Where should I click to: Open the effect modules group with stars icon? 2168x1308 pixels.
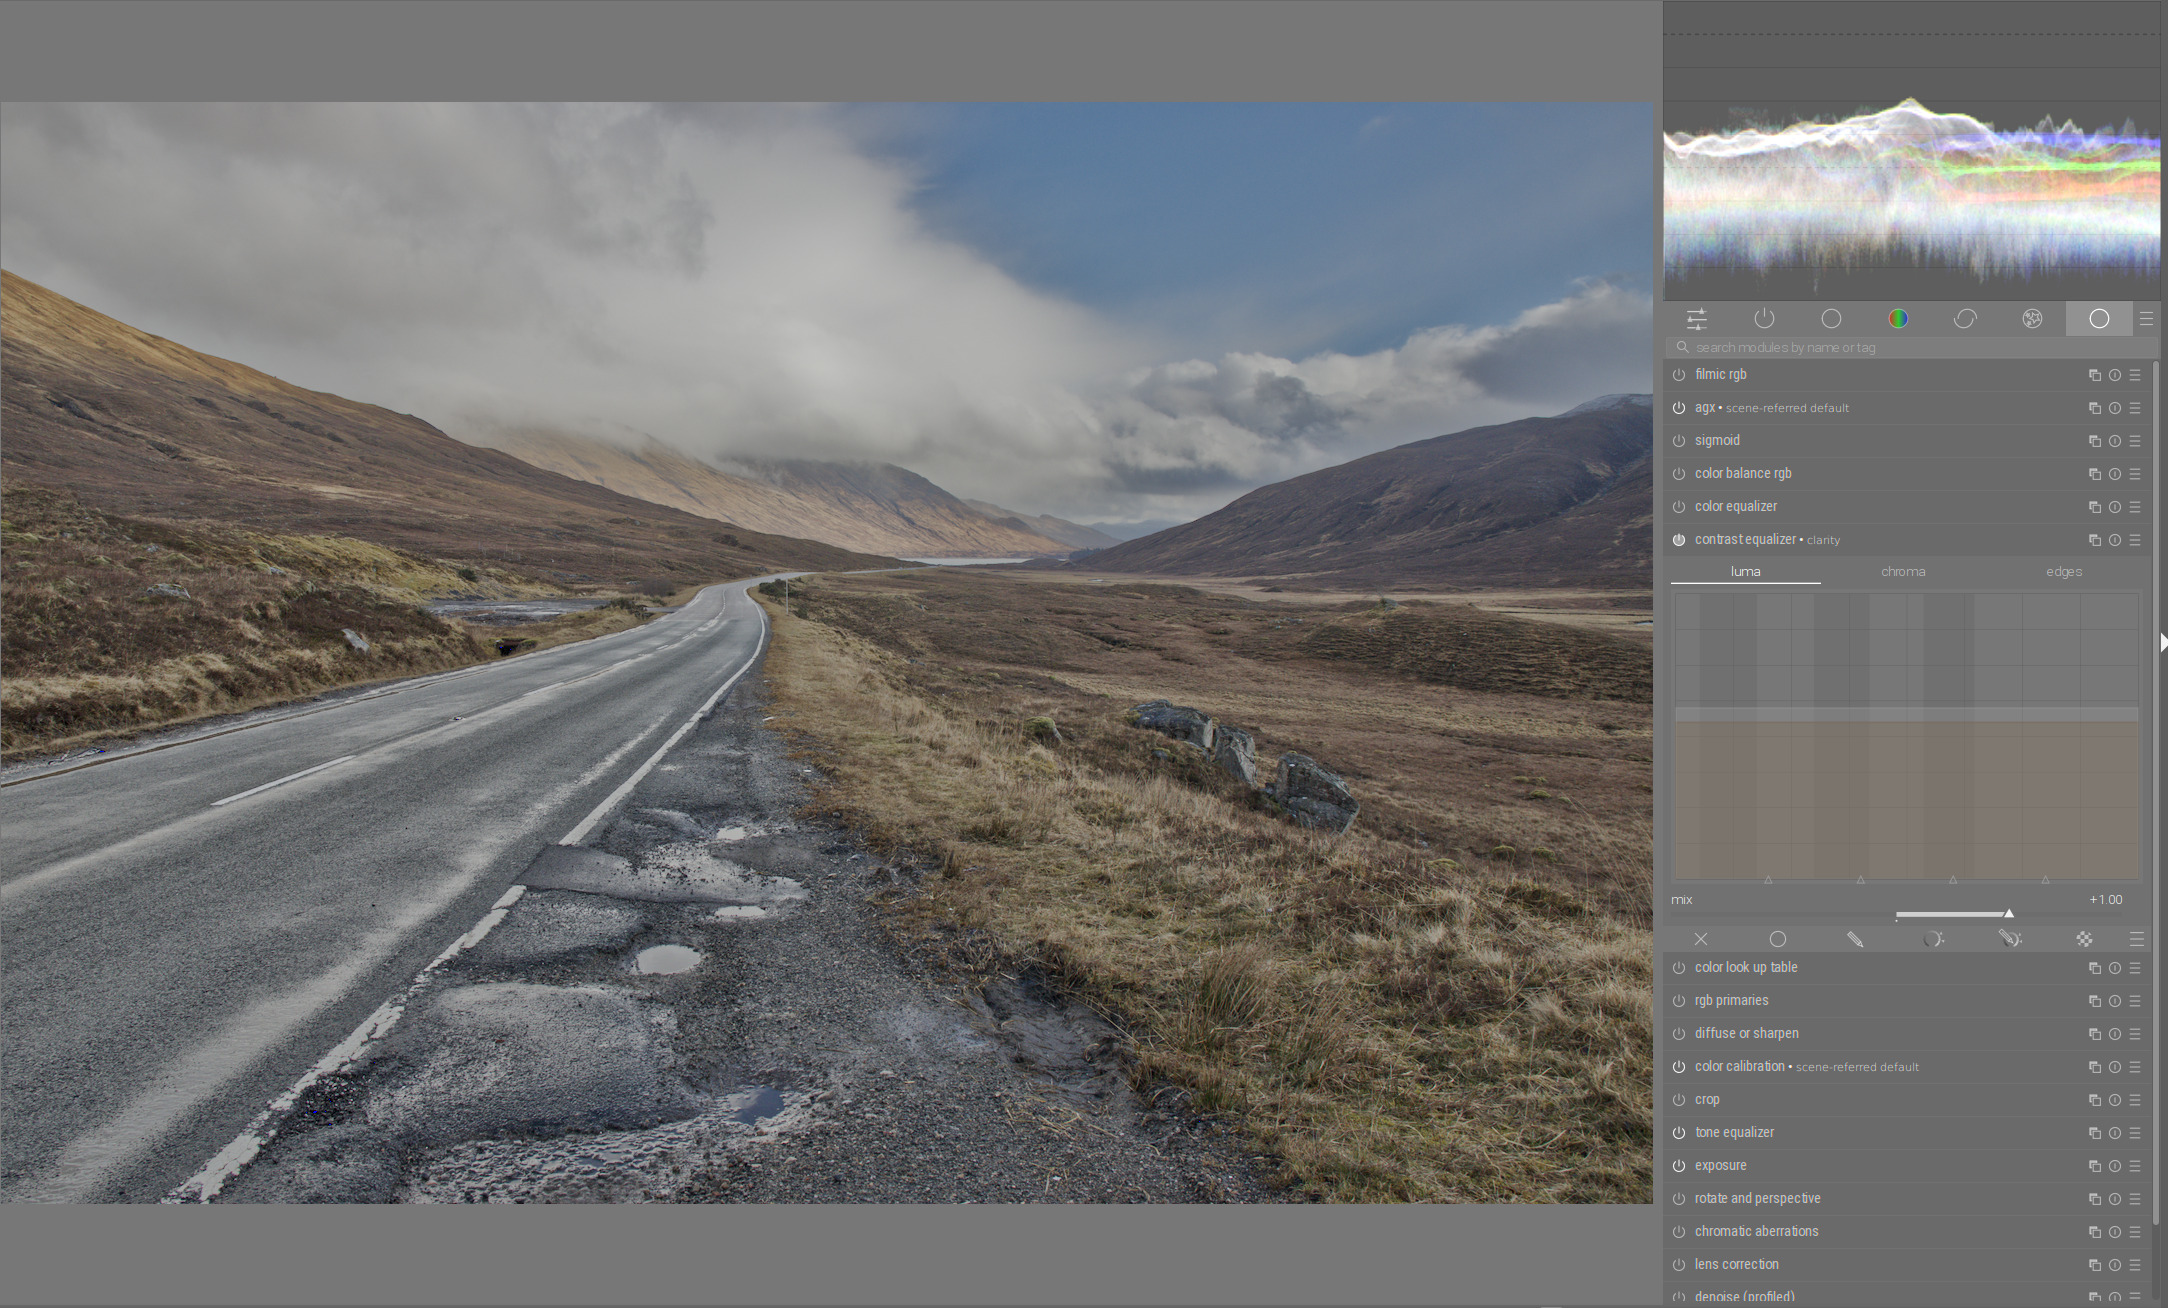tap(2032, 319)
